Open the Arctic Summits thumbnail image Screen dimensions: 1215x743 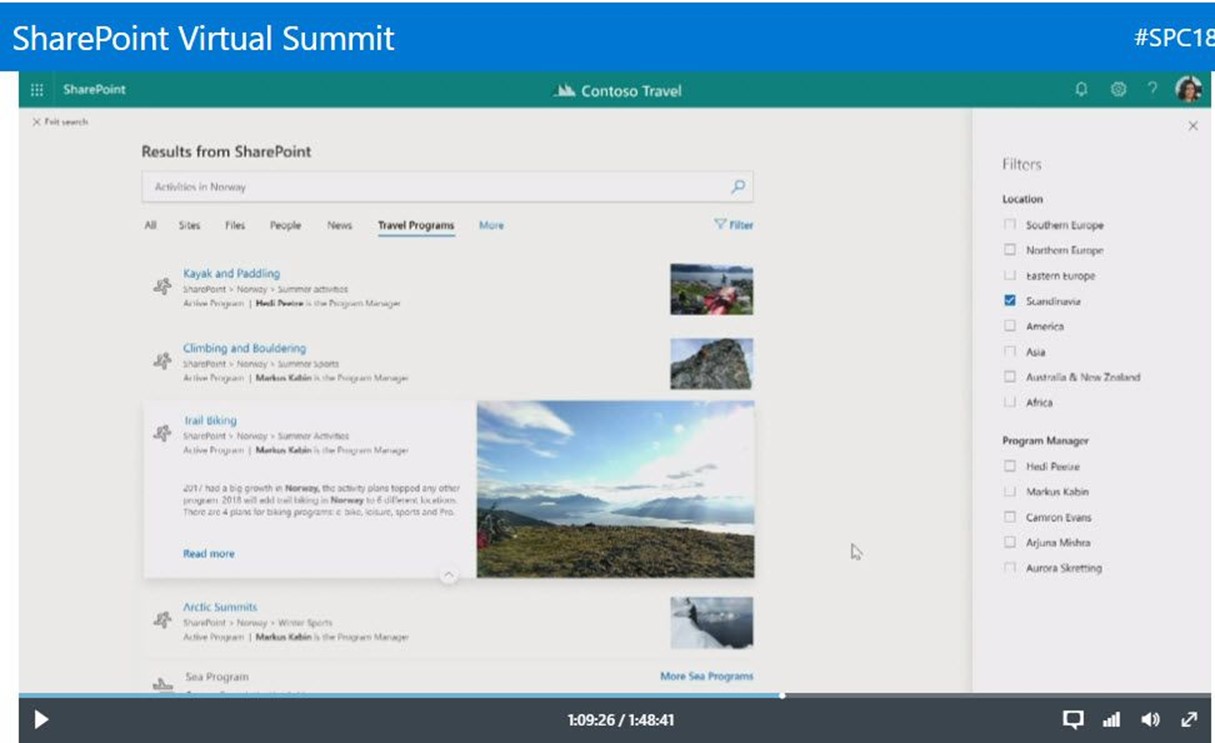(x=712, y=622)
